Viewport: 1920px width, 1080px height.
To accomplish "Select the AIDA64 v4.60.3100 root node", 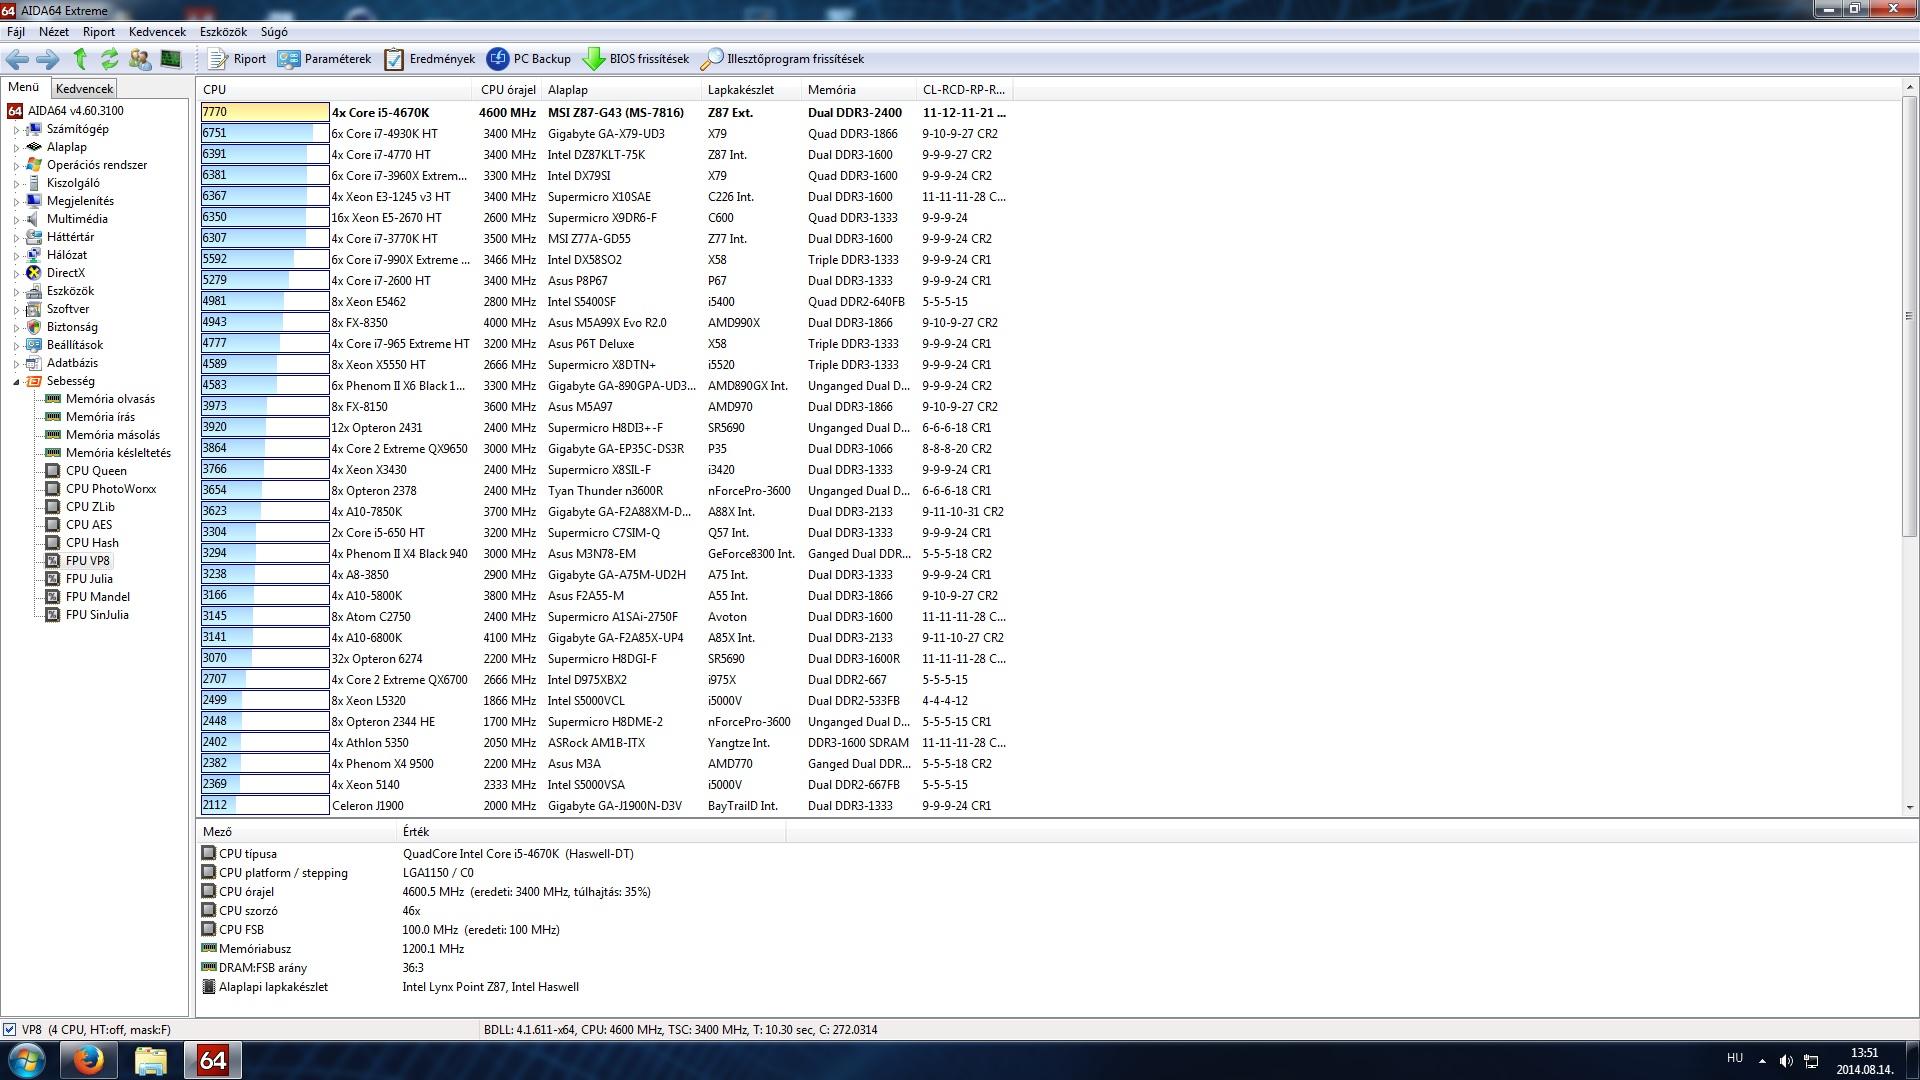I will pos(75,111).
